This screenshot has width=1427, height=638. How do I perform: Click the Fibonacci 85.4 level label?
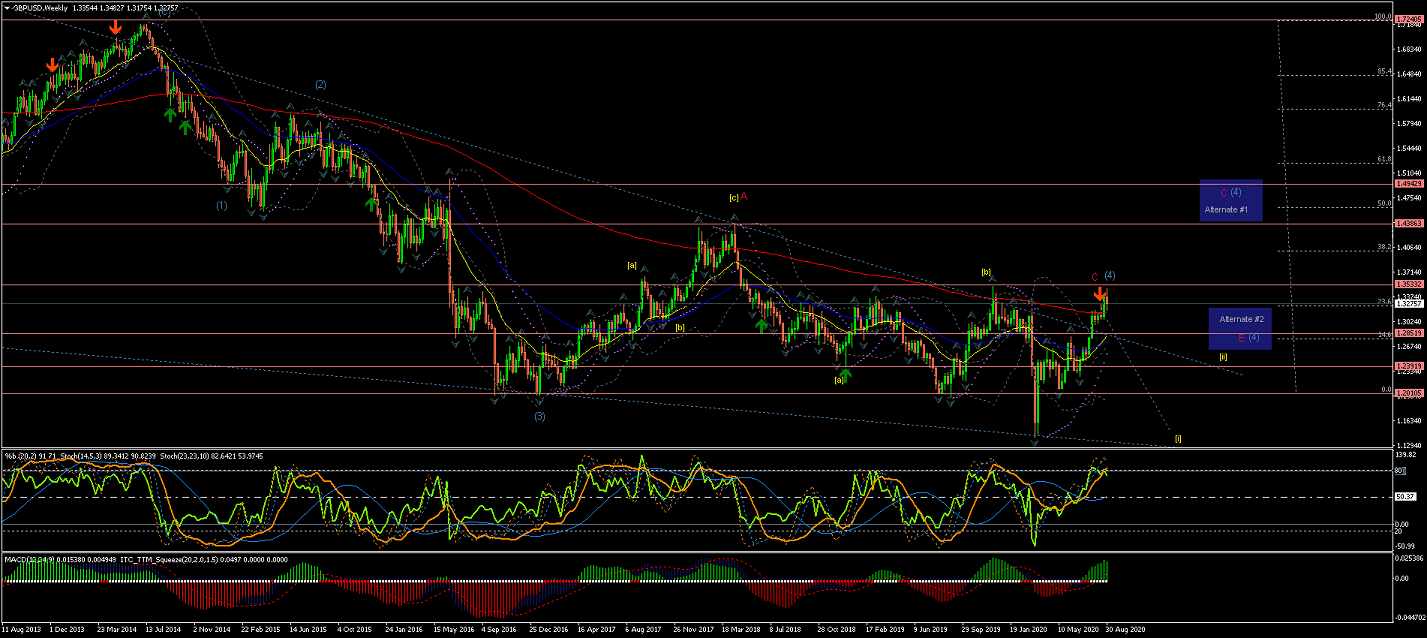click(x=1385, y=72)
